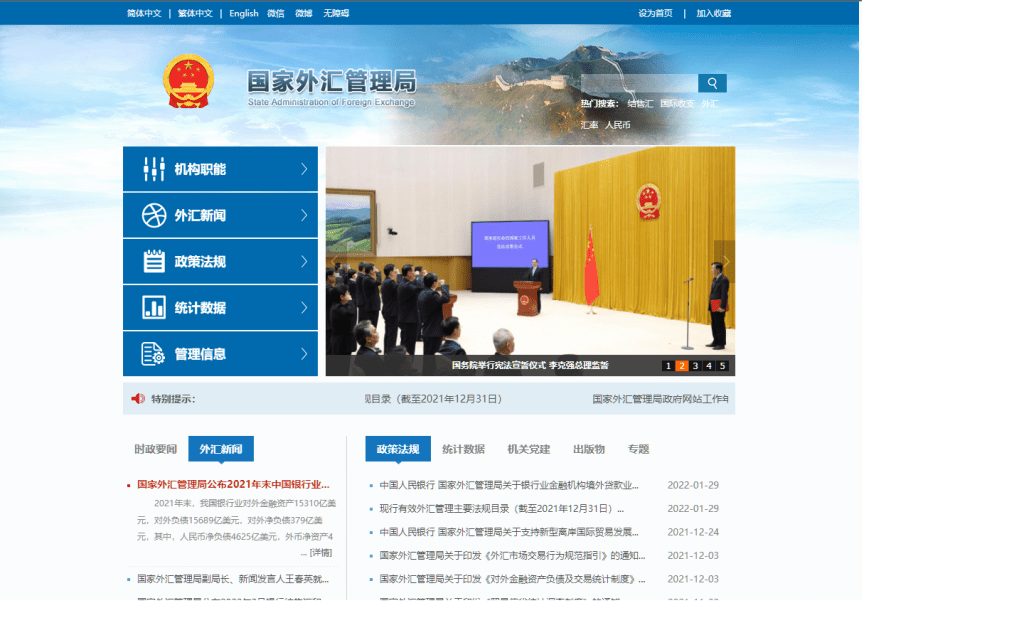Click hot search term 国际收支

pyautogui.click(x=677, y=104)
